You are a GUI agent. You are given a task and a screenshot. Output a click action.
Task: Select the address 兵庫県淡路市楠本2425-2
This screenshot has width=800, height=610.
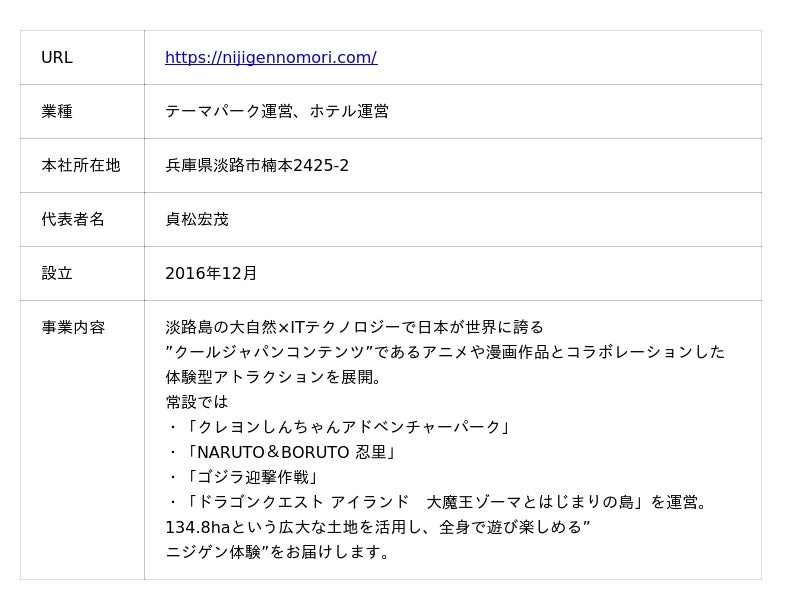257,166
